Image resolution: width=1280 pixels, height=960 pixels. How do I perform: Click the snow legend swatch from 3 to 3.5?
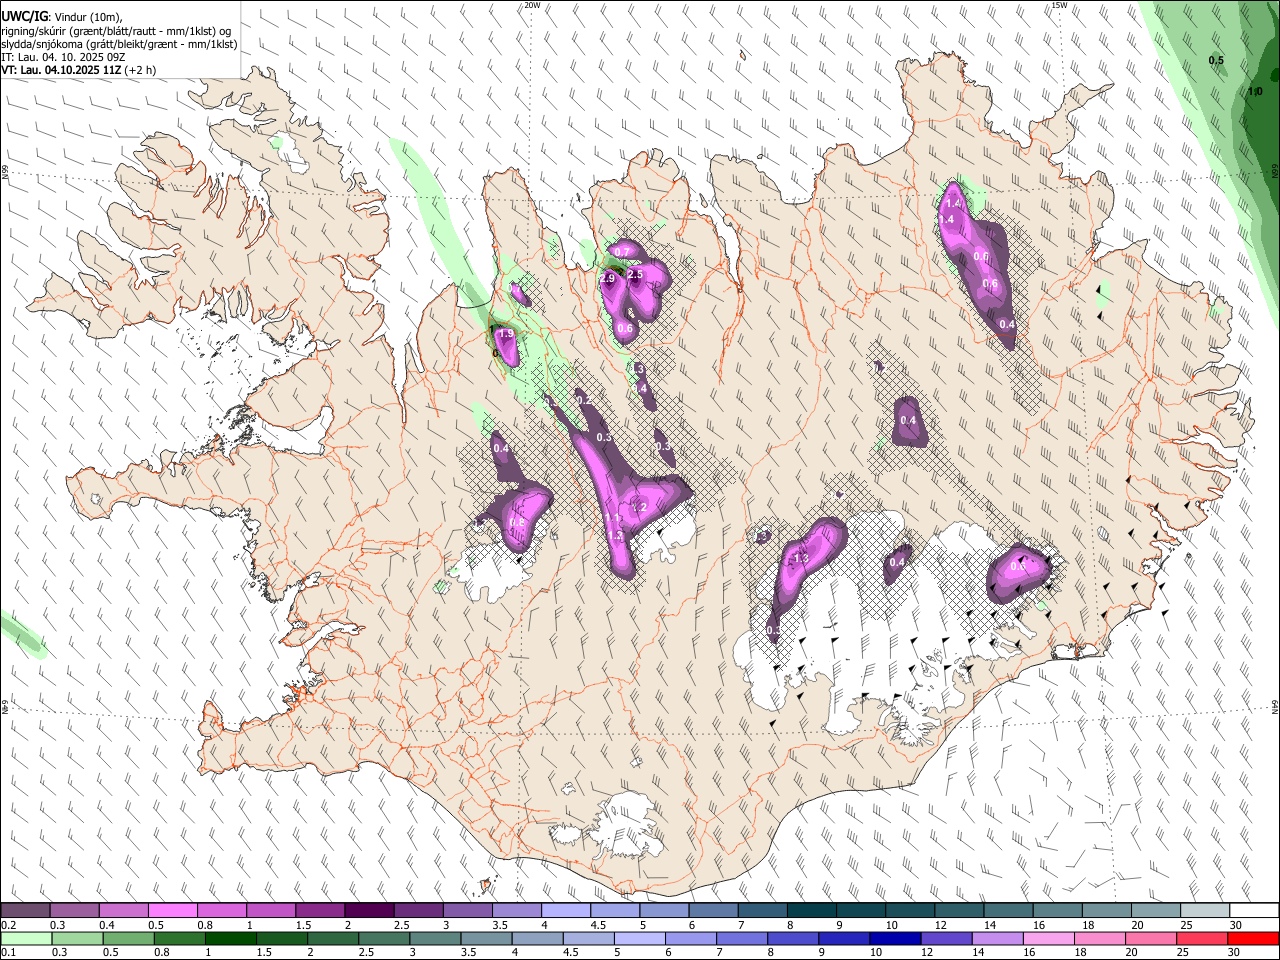click(467, 910)
